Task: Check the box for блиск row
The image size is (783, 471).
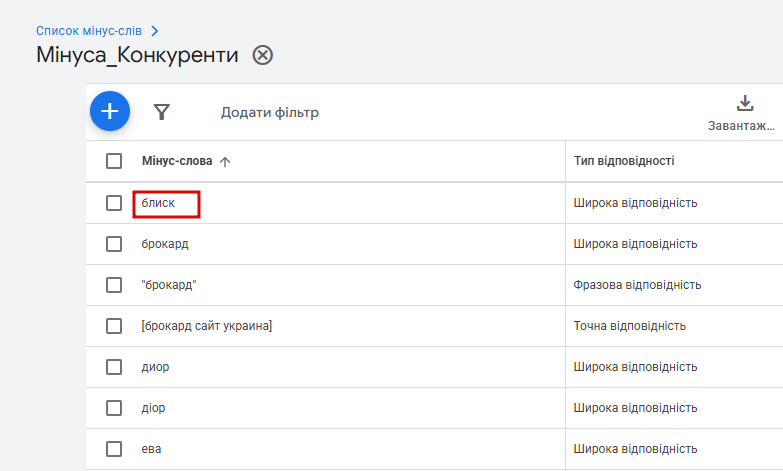Action: point(114,203)
